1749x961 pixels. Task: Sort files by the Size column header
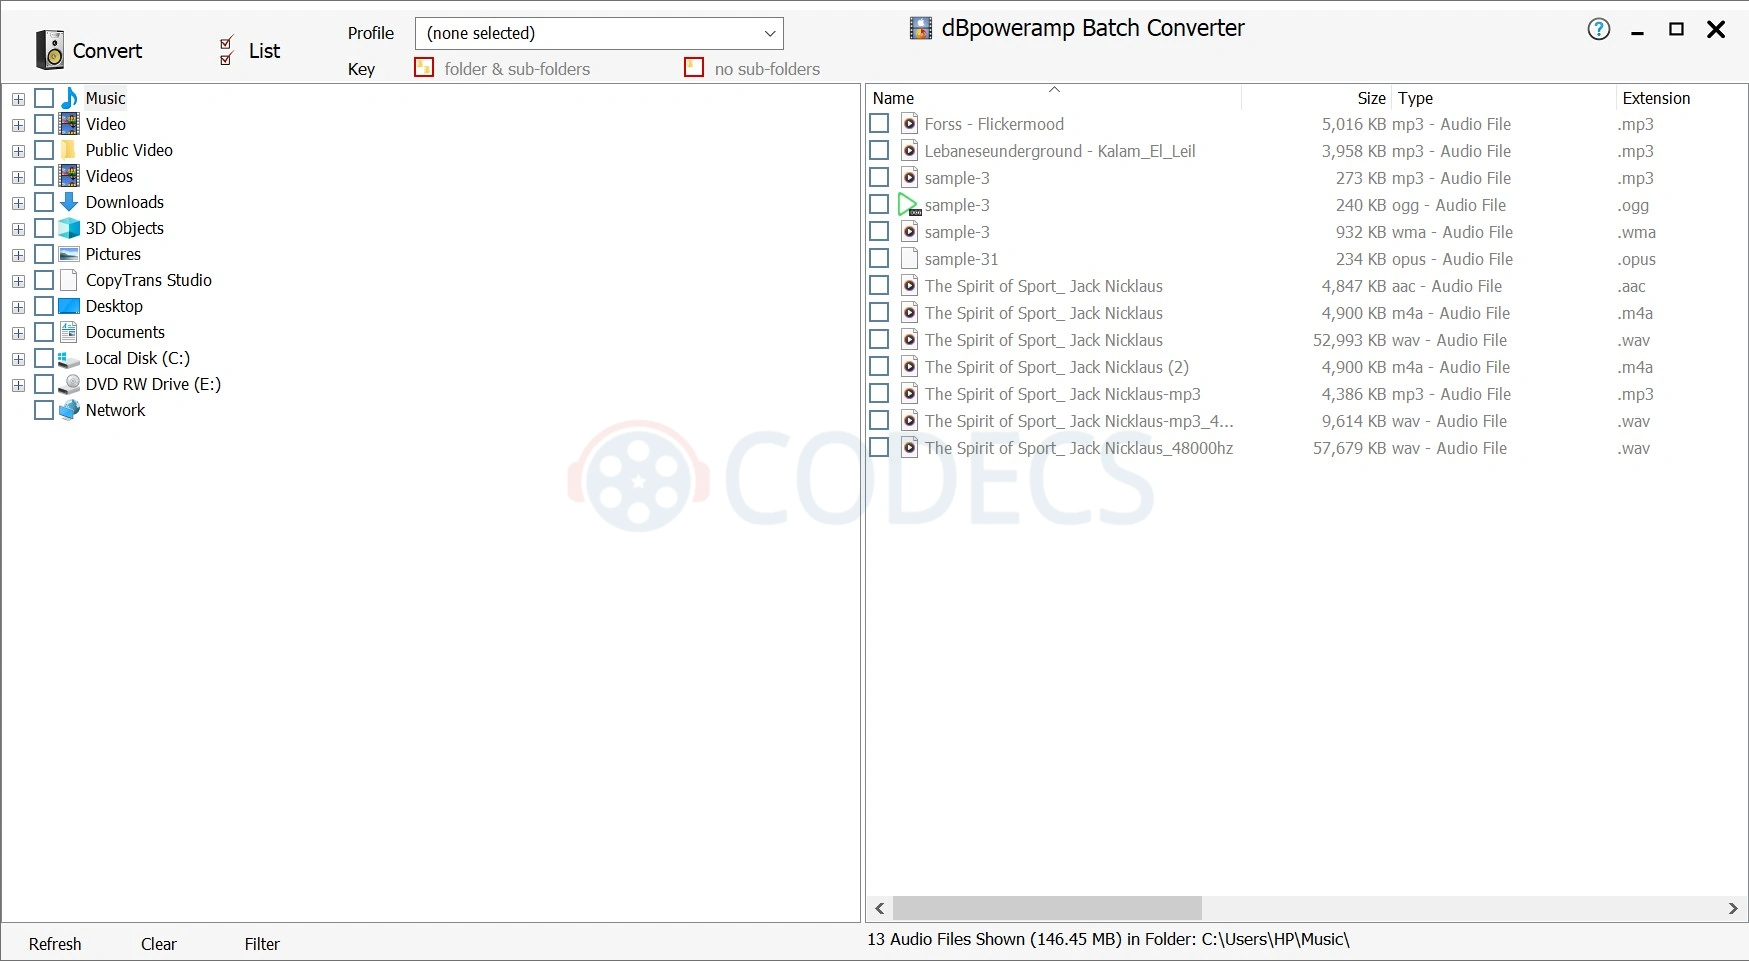pos(1371,98)
